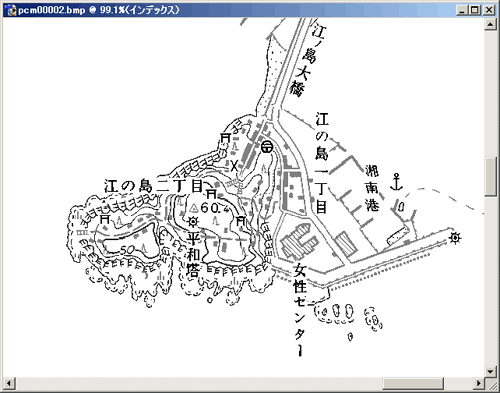Close the pcm00002.bmp document window
The height and width of the screenshot is (393, 500).
coord(489,10)
